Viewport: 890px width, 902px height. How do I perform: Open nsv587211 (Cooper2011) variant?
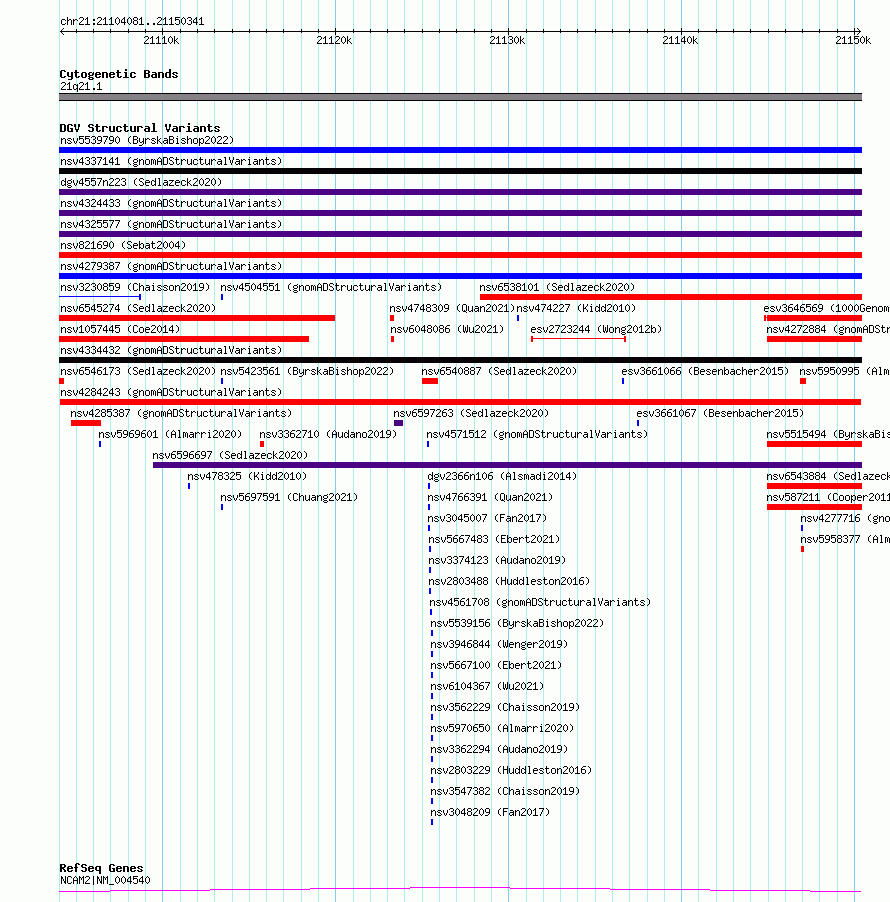pos(828,498)
